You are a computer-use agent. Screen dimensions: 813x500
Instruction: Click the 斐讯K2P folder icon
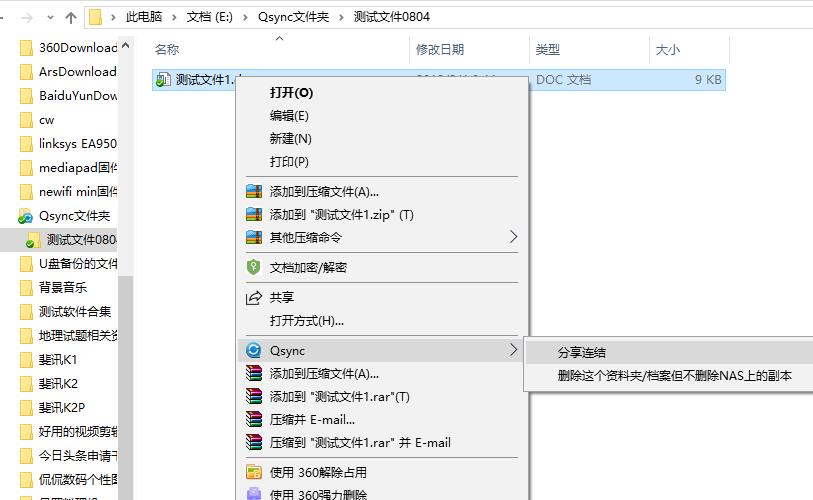(26, 408)
